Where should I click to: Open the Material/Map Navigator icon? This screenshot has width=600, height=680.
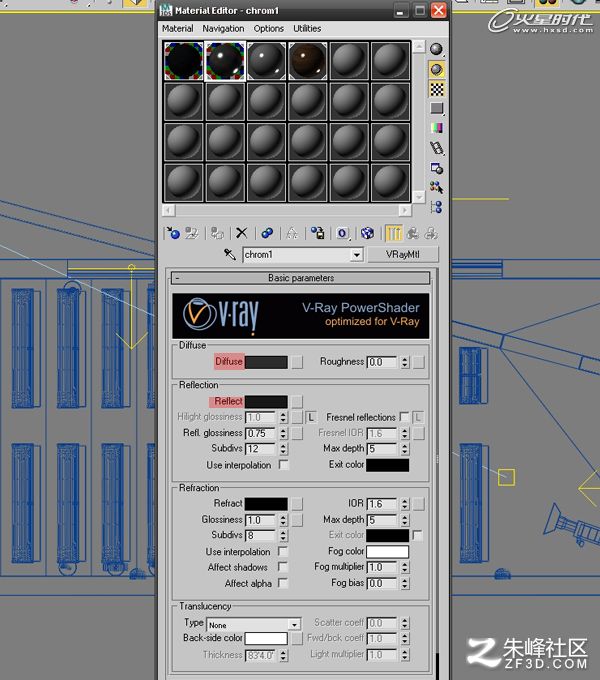pyautogui.click(x=437, y=207)
